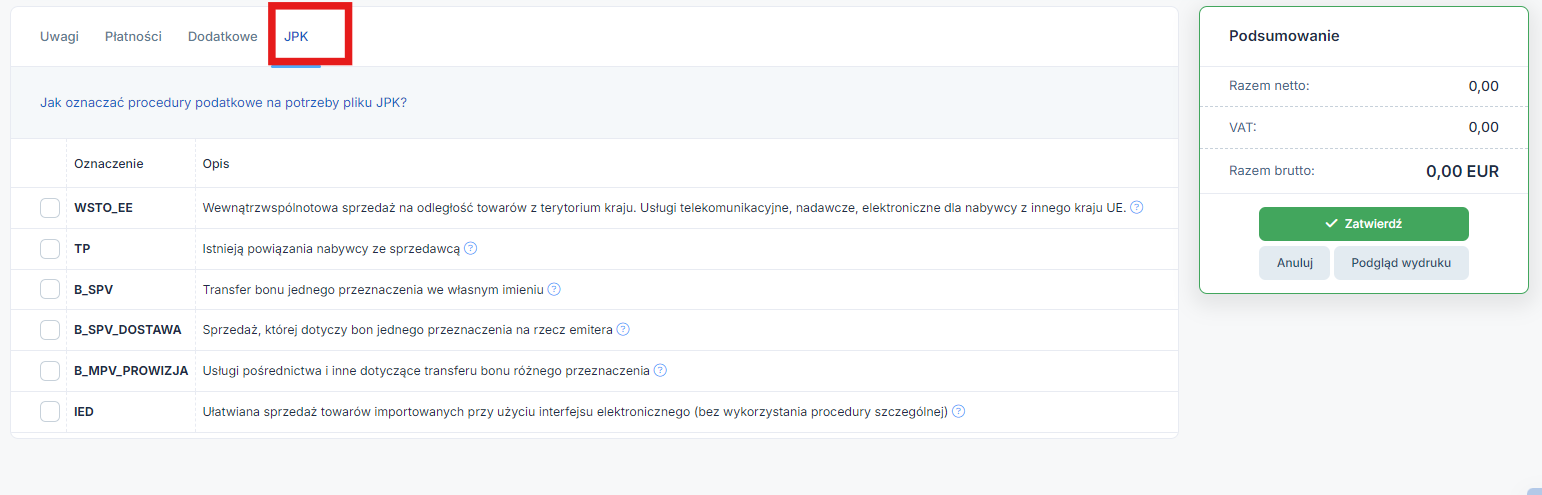The image size is (1542, 495).
Task: Toggle the B_MPV_PROWIZJA checkbox
Action: tap(50, 371)
